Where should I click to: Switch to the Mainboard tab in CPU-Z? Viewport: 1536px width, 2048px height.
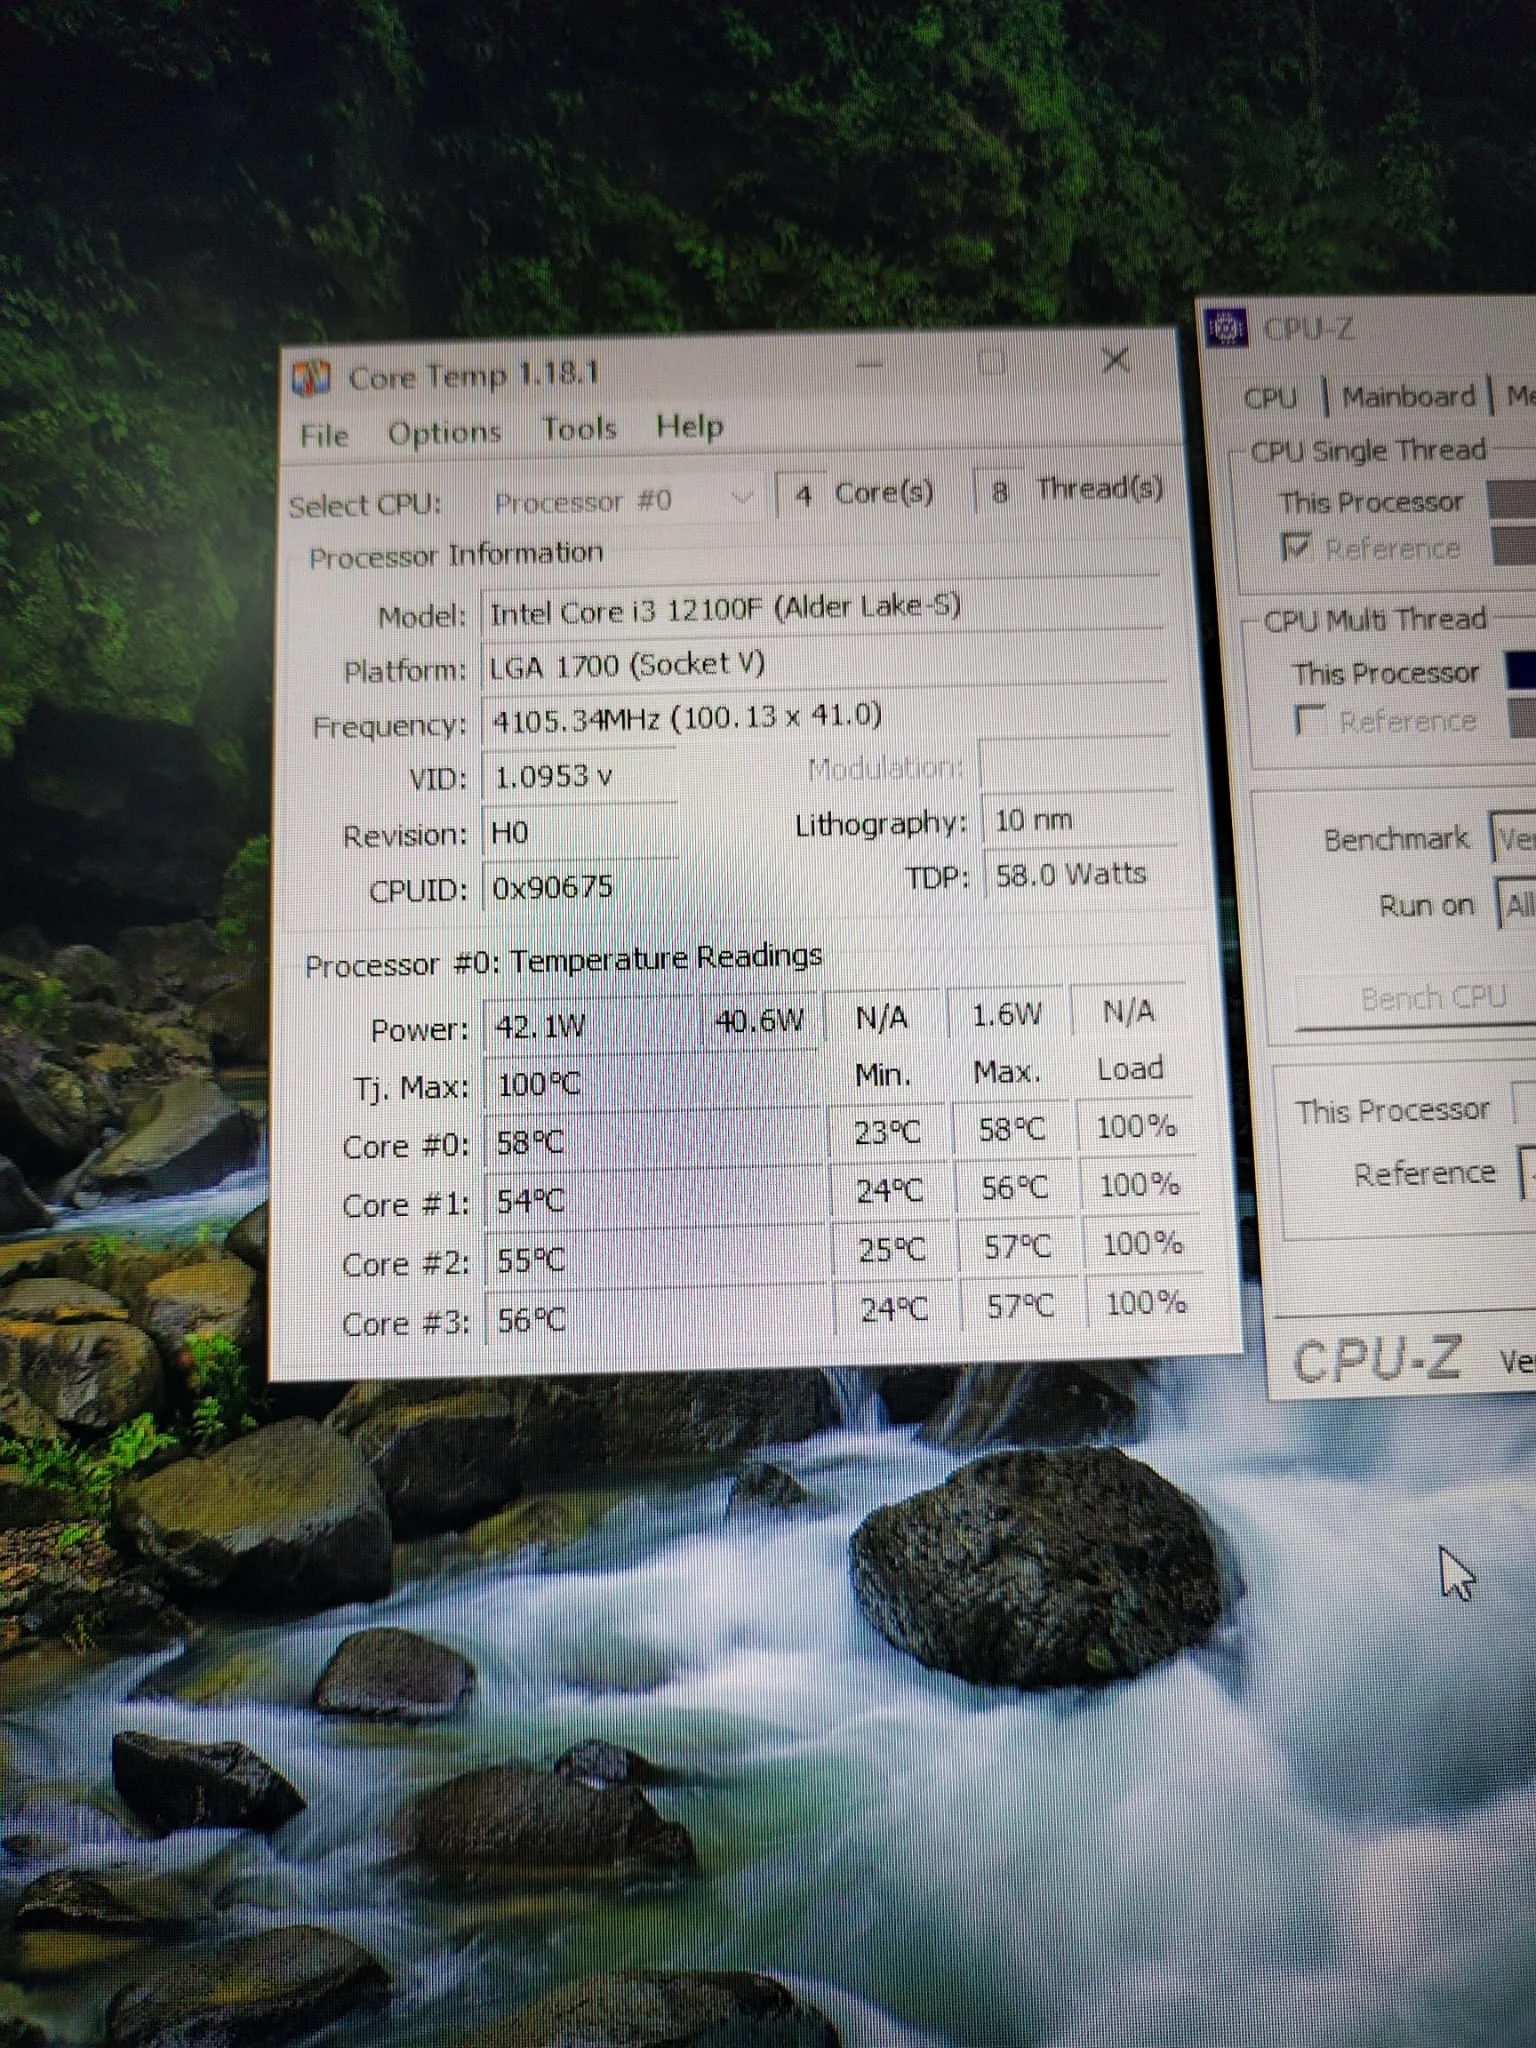click(x=1408, y=397)
